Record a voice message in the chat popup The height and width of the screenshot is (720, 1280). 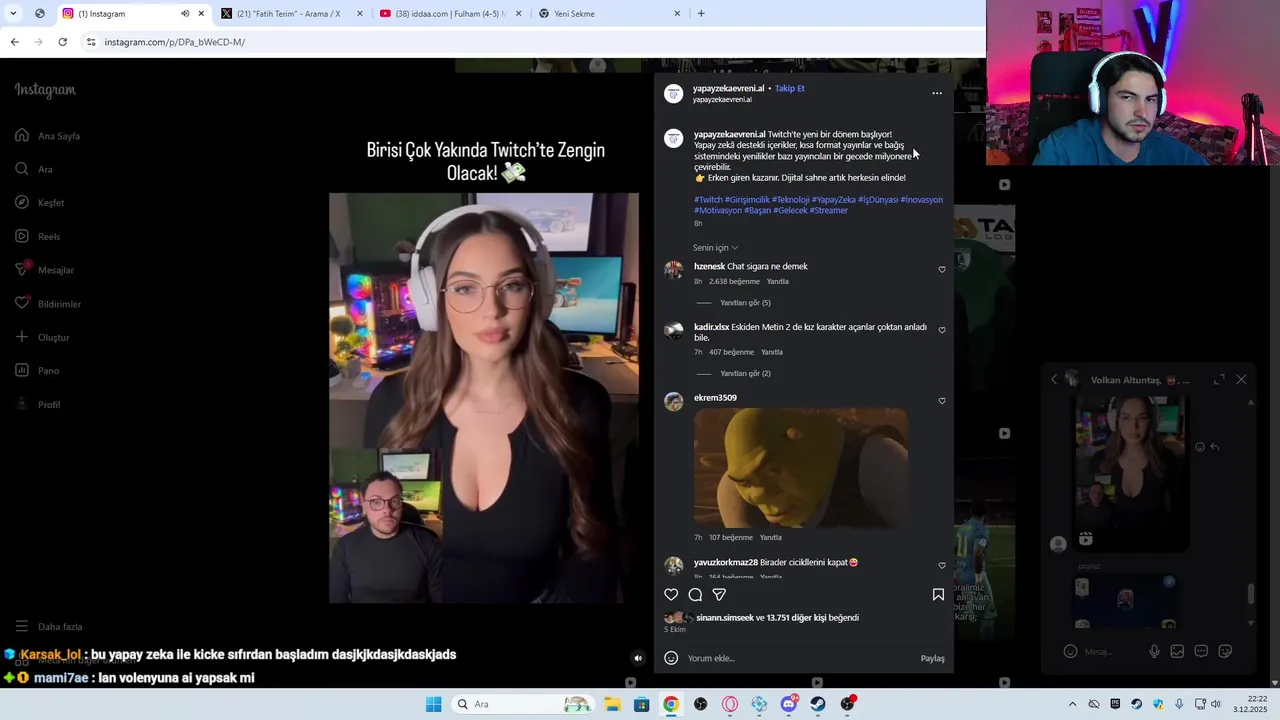coord(1154,652)
